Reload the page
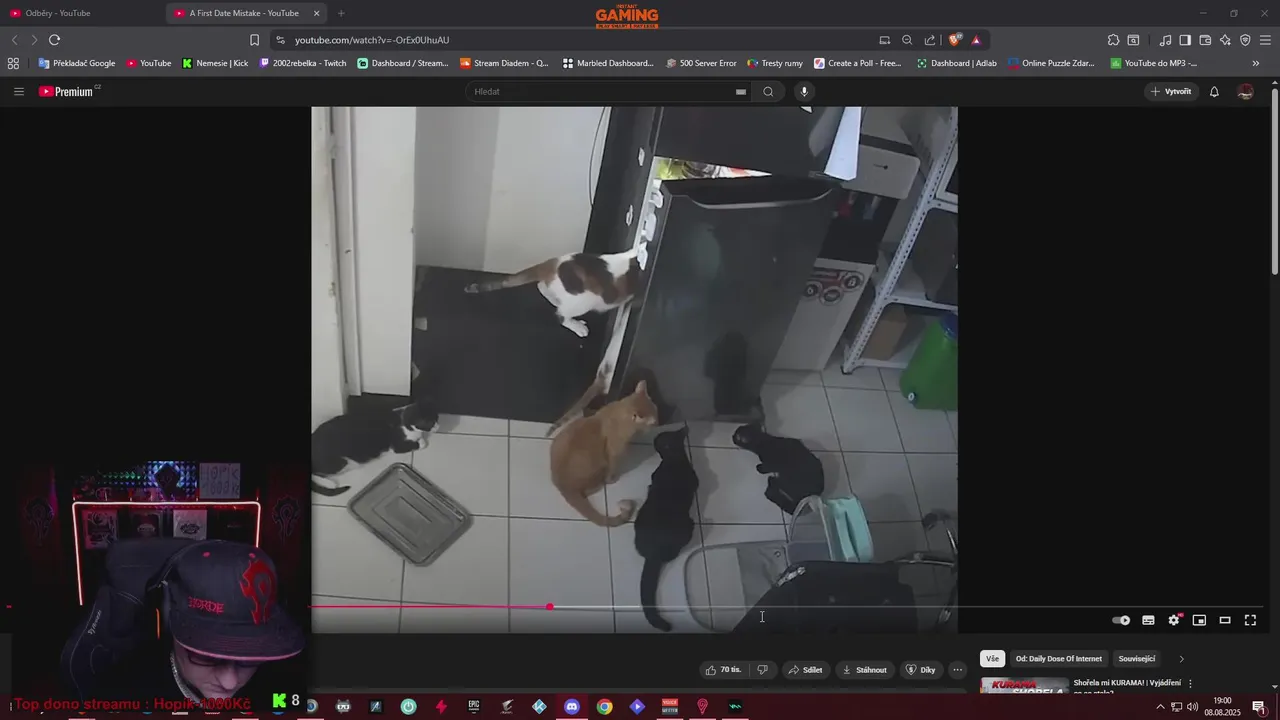The width and height of the screenshot is (1280, 720). coord(54,40)
